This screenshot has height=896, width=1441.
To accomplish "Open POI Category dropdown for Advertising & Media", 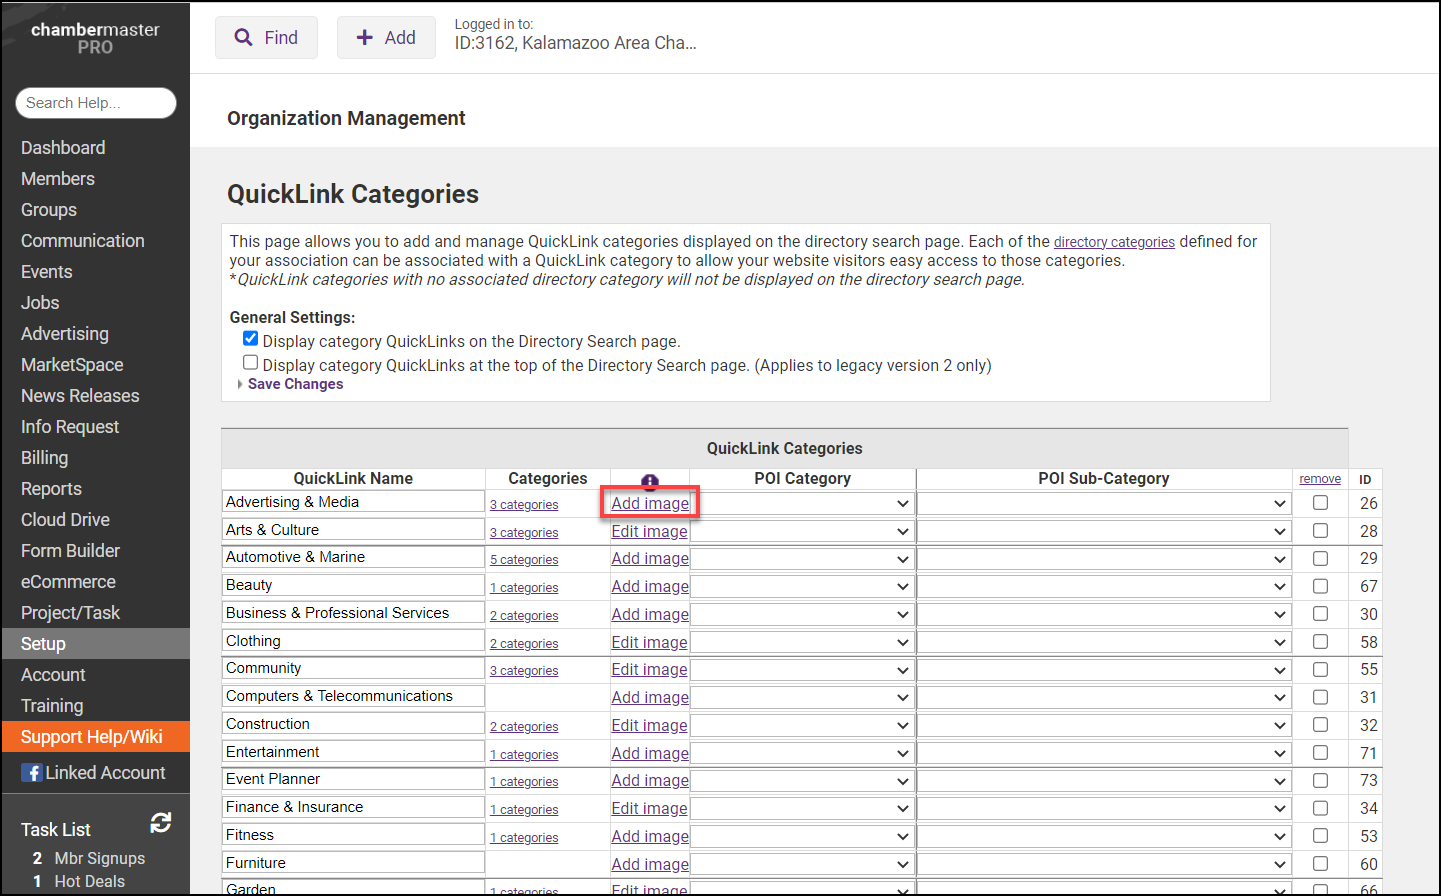I will point(802,502).
